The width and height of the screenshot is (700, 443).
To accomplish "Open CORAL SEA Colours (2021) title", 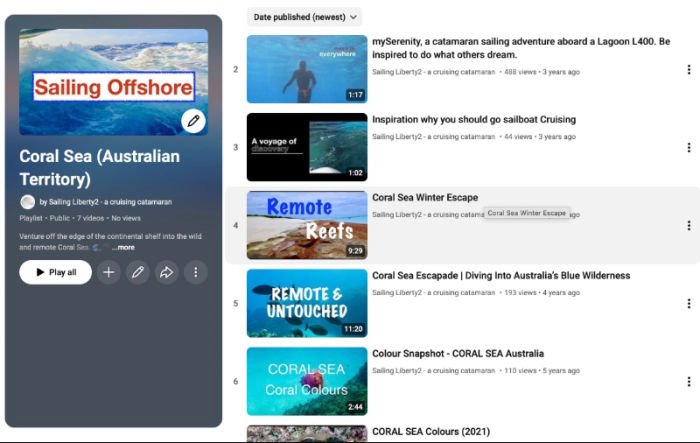I will point(431,431).
